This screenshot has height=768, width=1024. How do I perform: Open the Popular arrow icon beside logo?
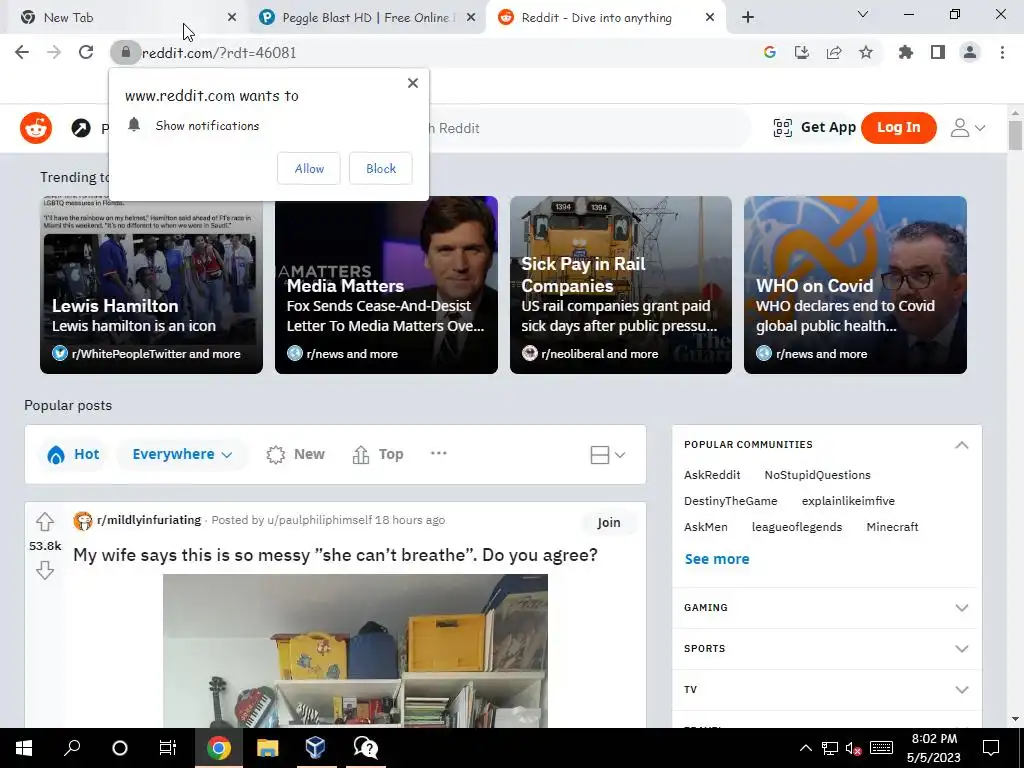point(81,128)
